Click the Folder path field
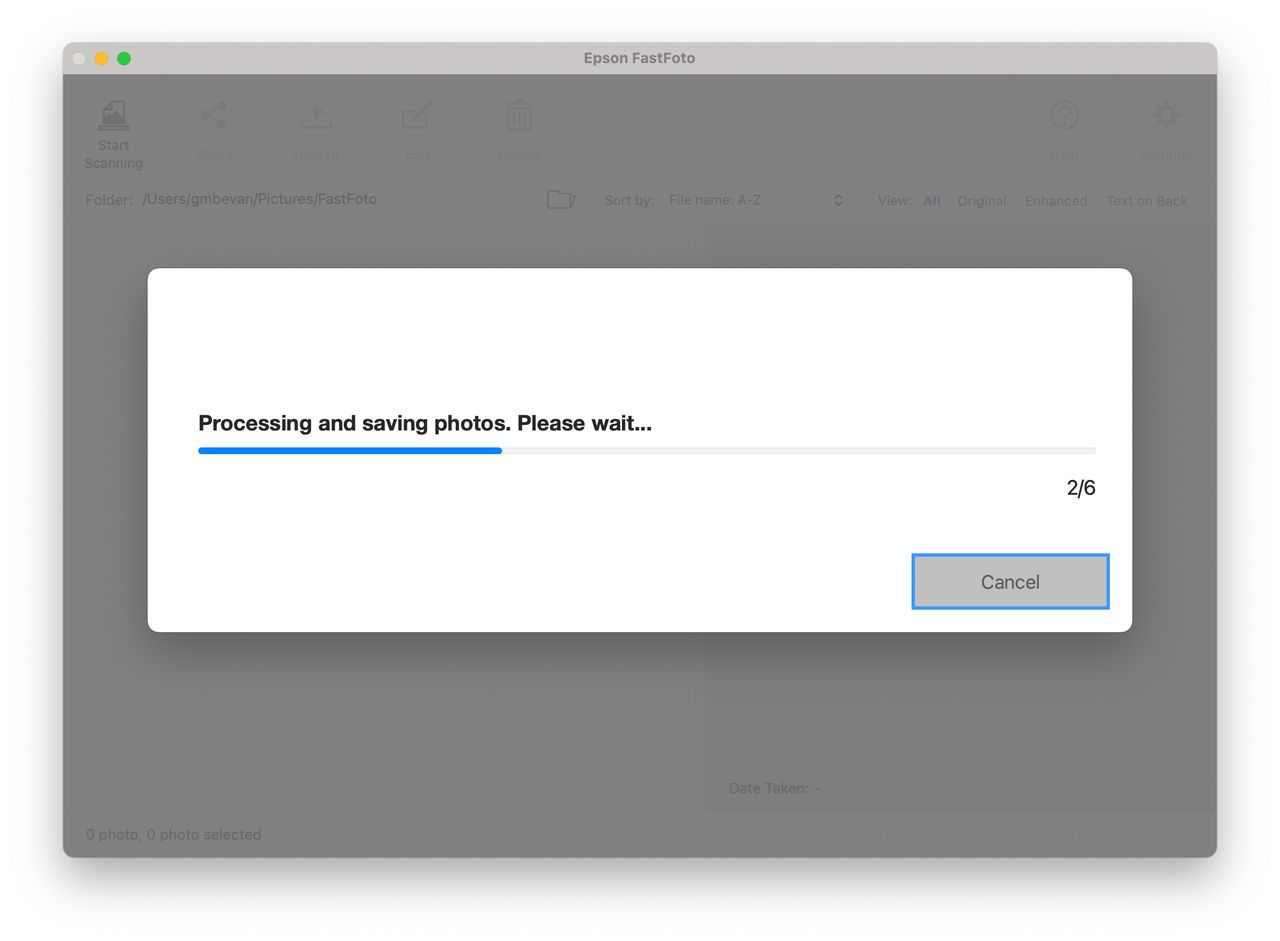The image size is (1280, 941). [340, 200]
